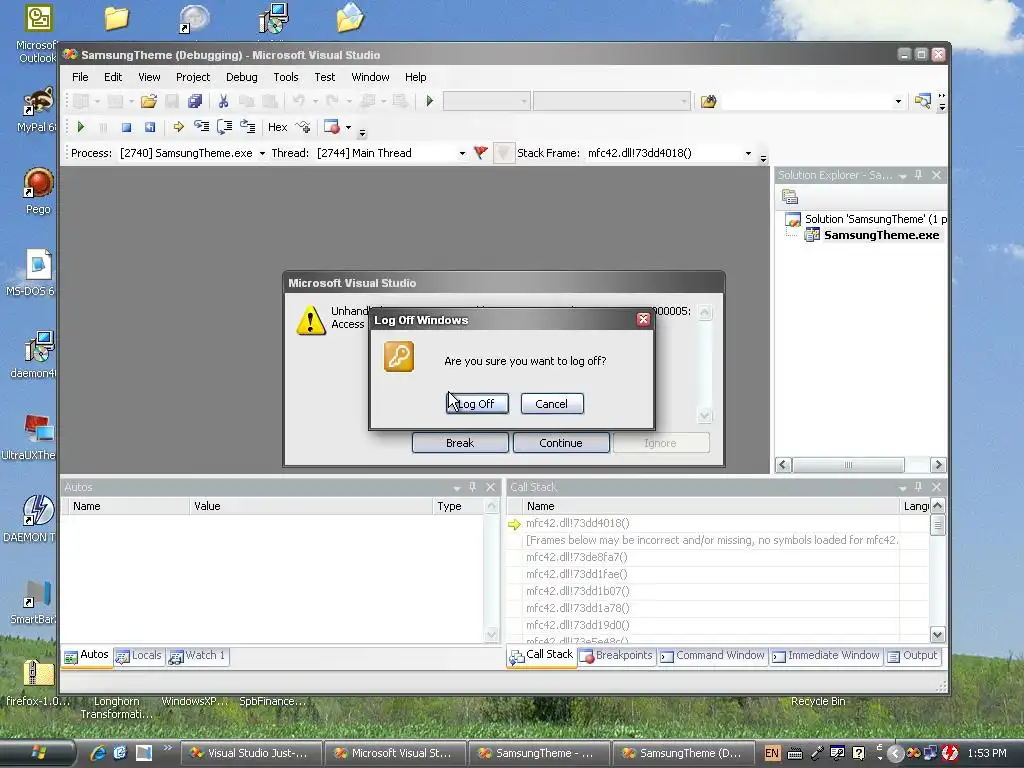Open the Autos panel position dropdown

[x=456, y=488]
